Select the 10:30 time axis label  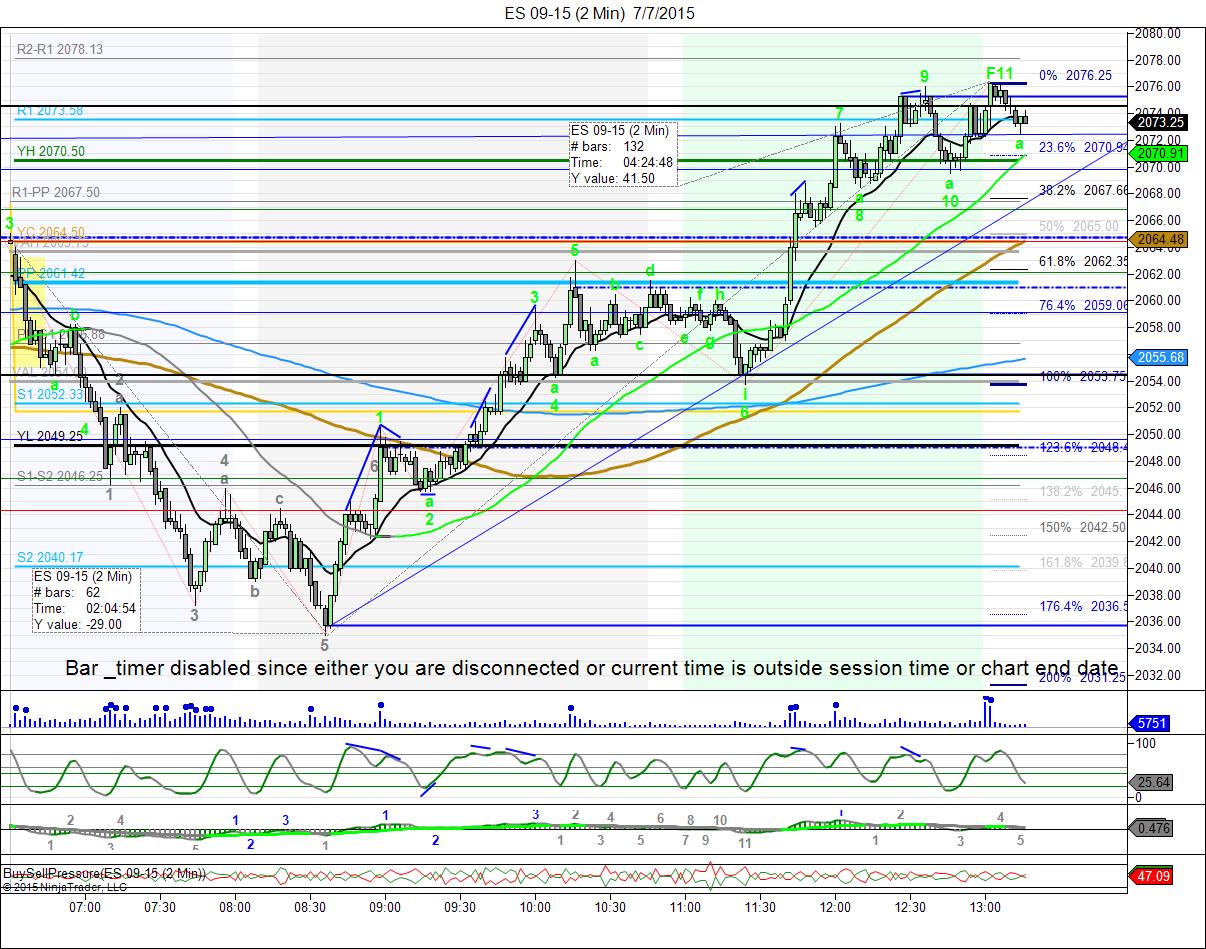pos(610,908)
